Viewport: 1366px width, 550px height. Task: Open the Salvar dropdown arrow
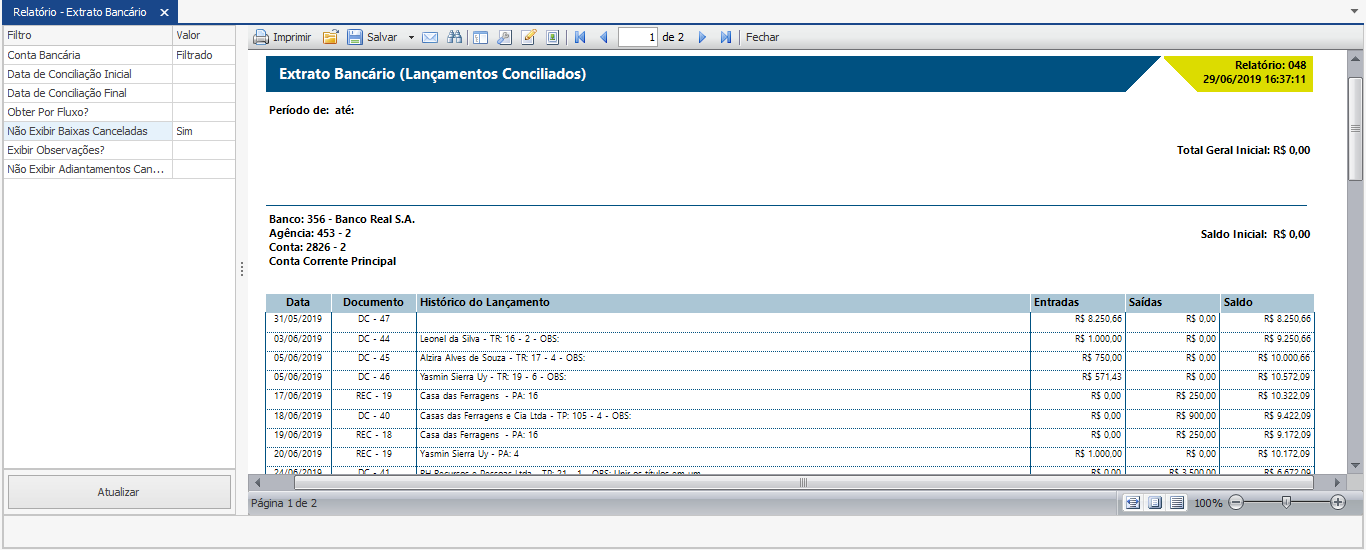[x=411, y=38]
